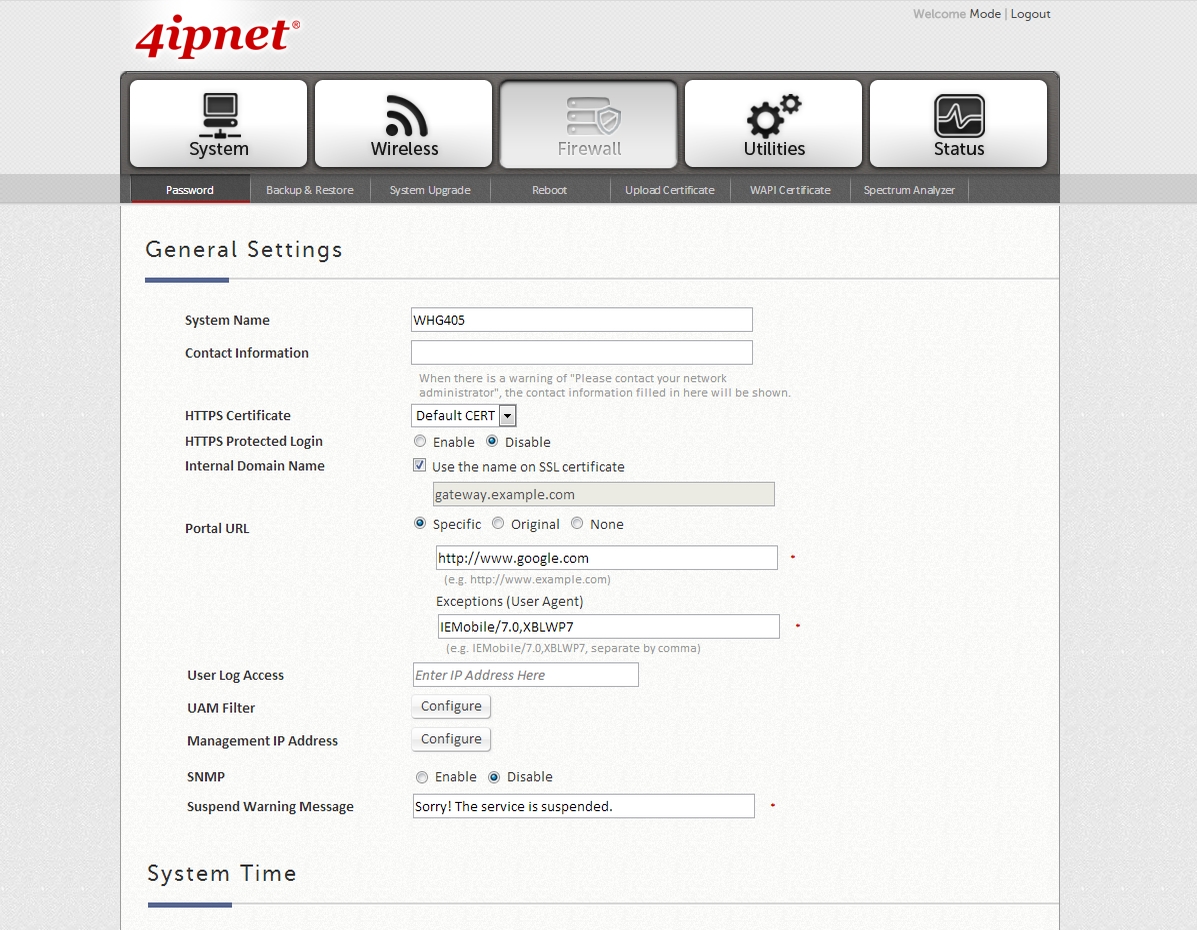Enable HTTPS Protected Login
Screen dimensions: 1197x930
pyautogui.click(x=421, y=441)
